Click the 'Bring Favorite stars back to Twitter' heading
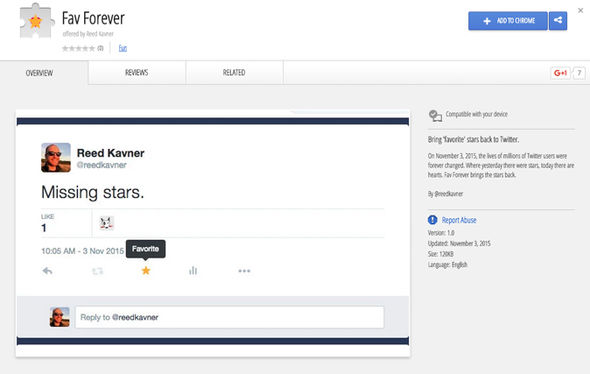The height and width of the screenshot is (374, 590). 473,140
